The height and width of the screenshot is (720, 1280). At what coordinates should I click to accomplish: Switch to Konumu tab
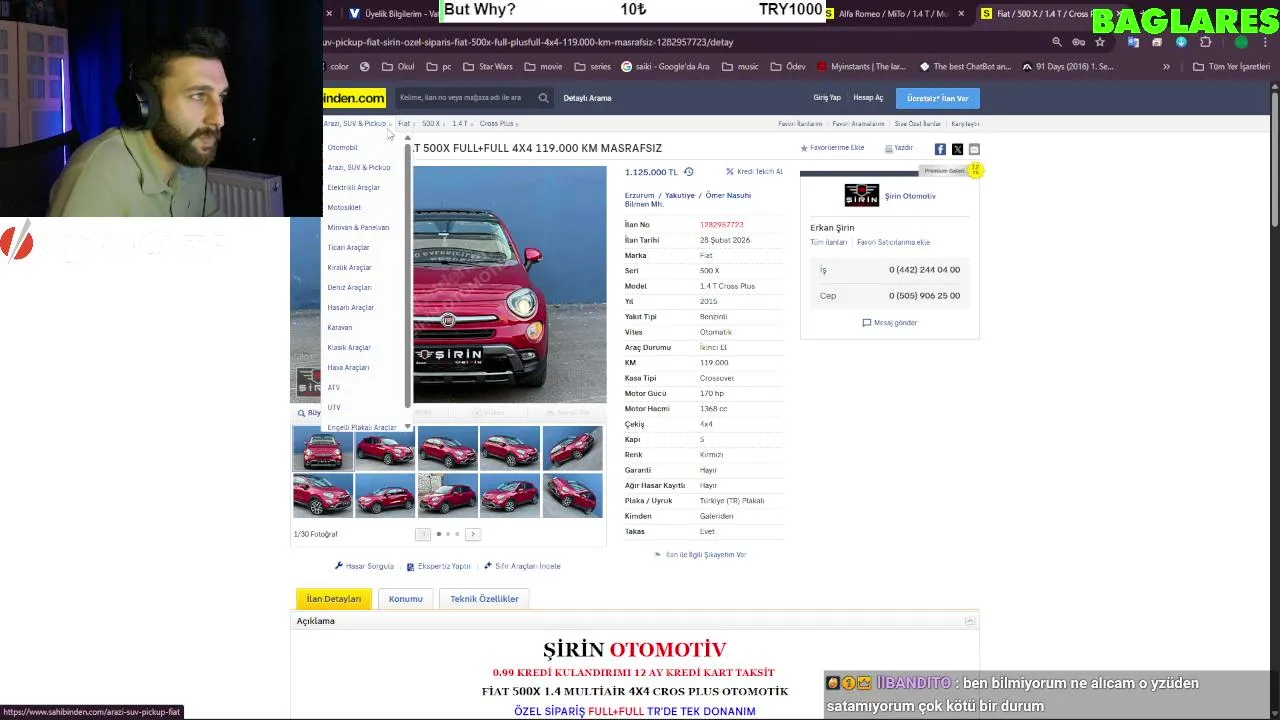point(405,599)
